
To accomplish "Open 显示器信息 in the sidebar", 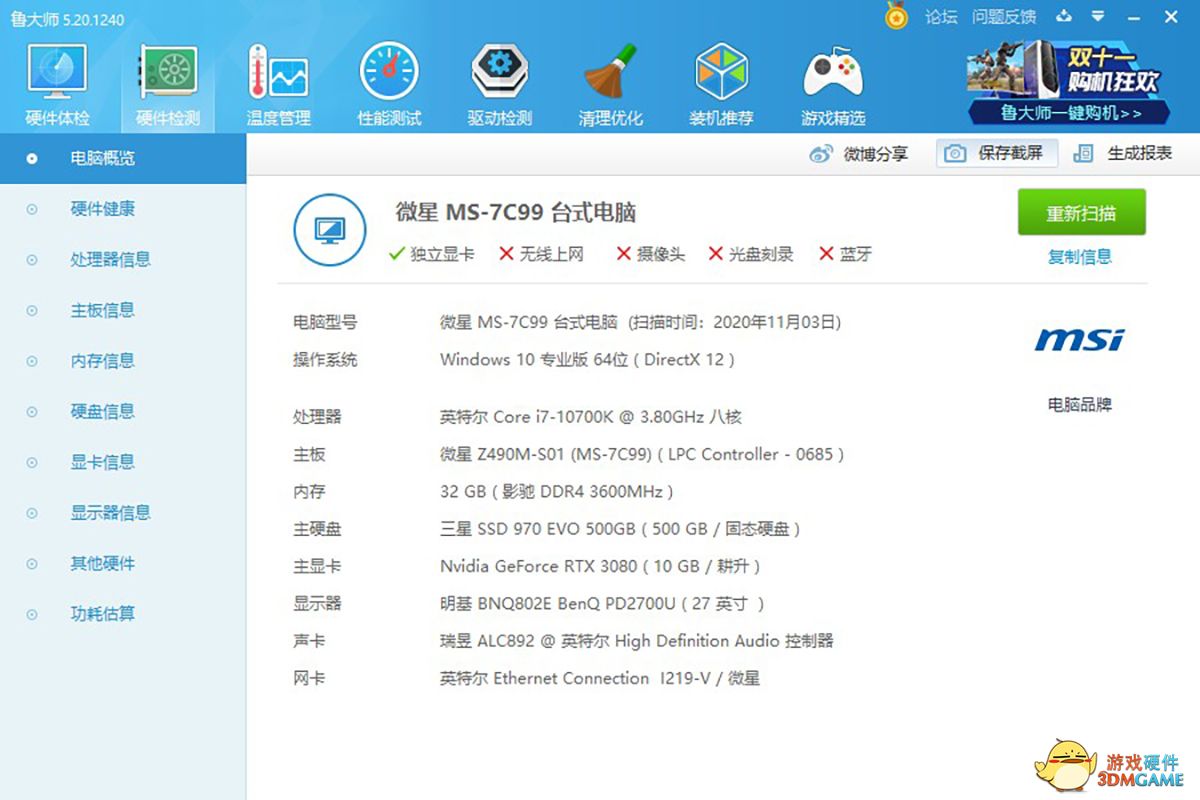I will 123,513.
